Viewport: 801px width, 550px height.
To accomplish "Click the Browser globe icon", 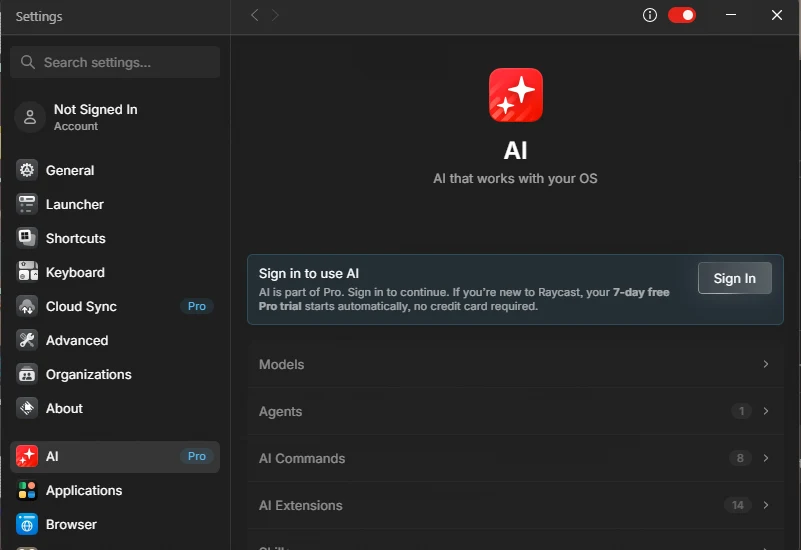I will click(27, 524).
